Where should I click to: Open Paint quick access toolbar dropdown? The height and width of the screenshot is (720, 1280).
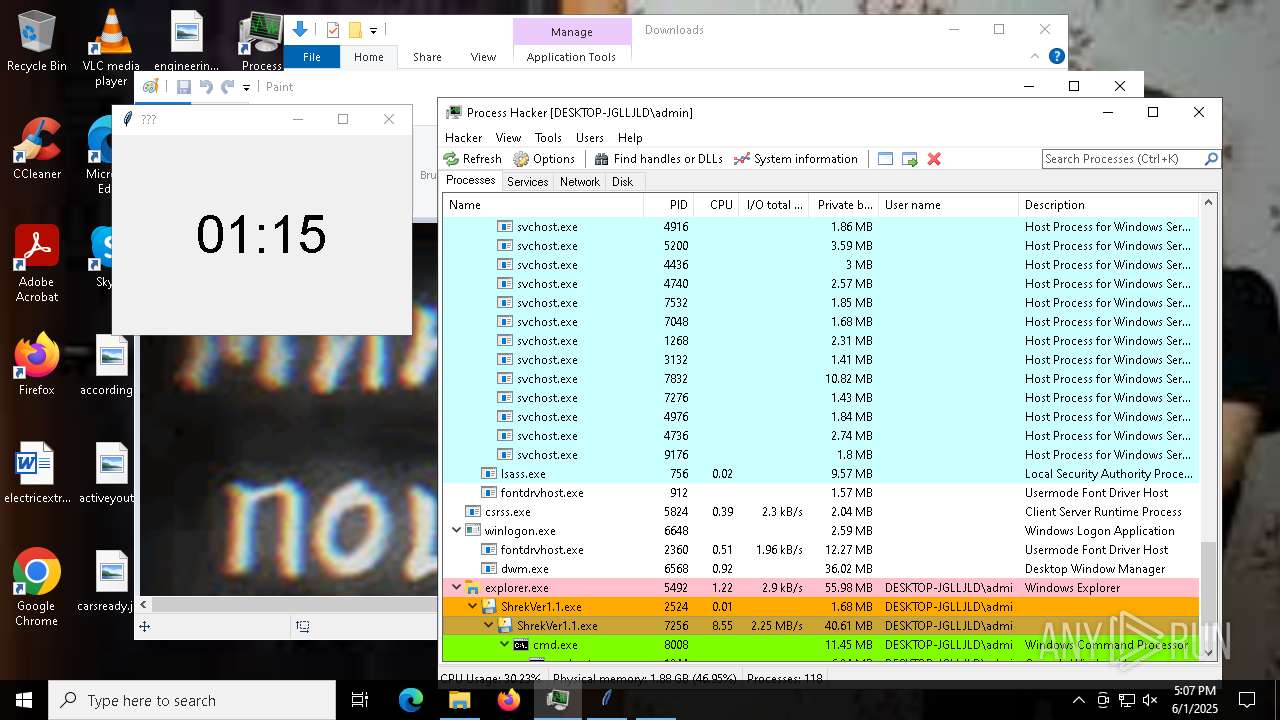click(x=246, y=88)
